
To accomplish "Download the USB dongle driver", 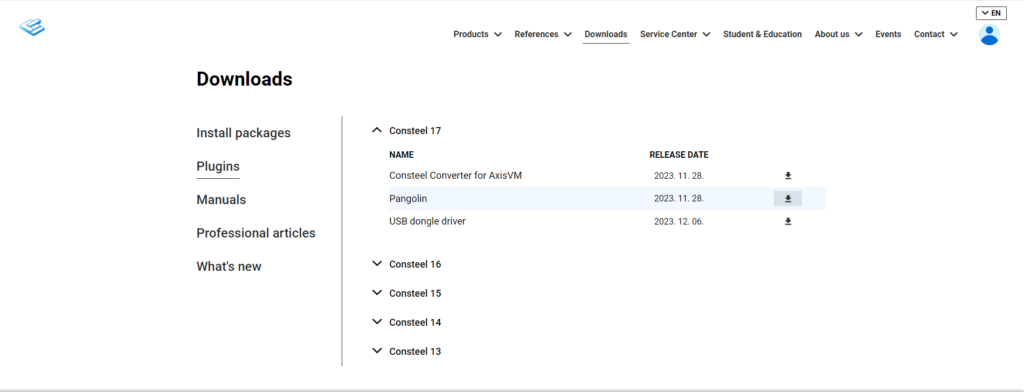I will pos(788,221).
